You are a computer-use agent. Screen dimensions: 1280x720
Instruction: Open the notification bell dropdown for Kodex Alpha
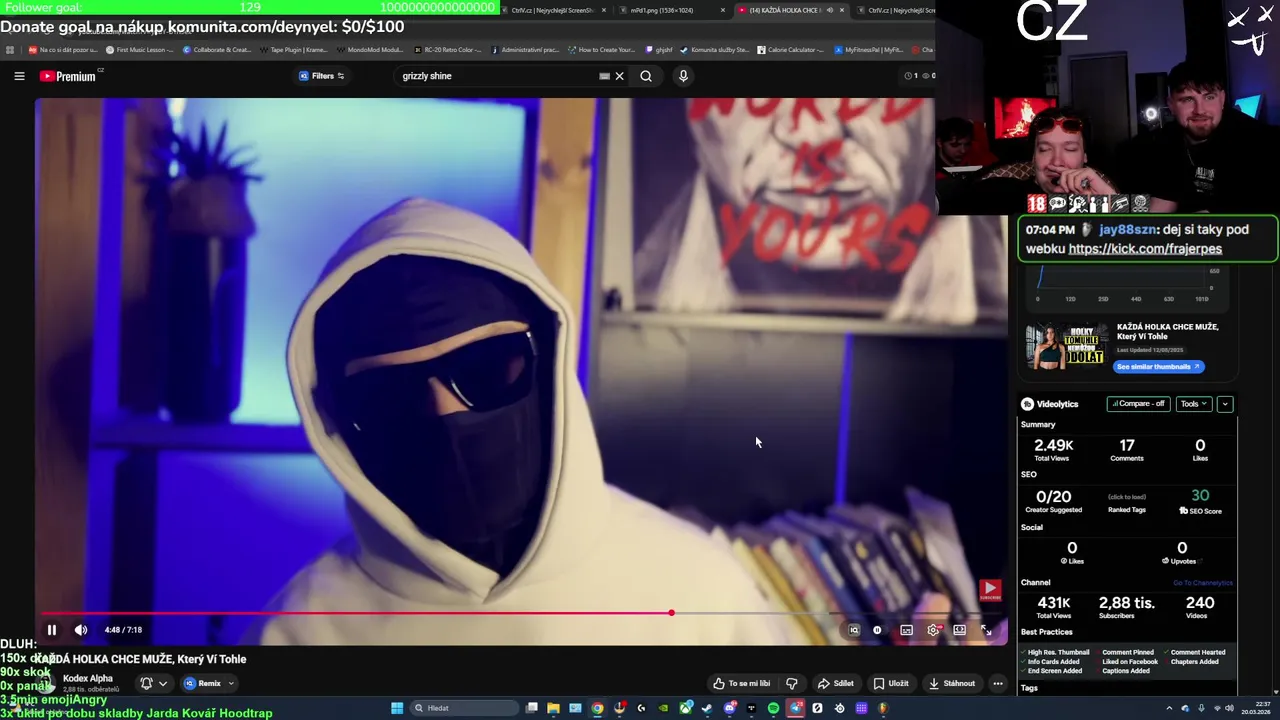[153, 684]
